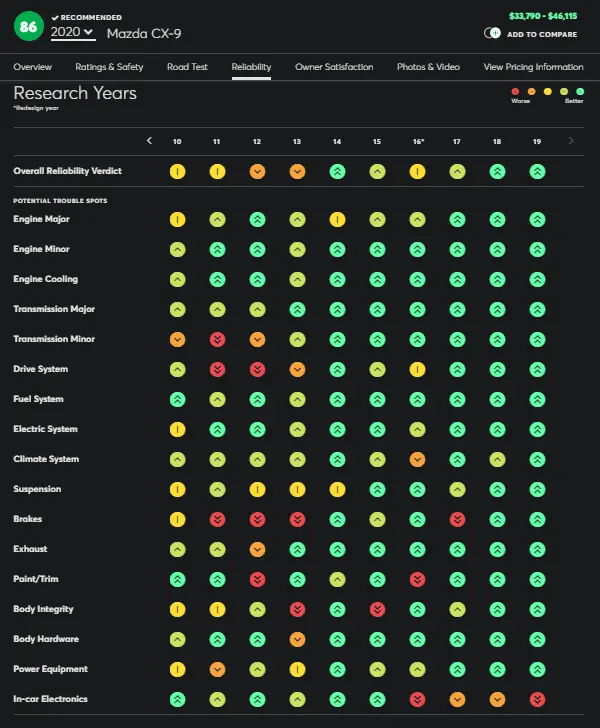Open View Pricing Information link

533,67
